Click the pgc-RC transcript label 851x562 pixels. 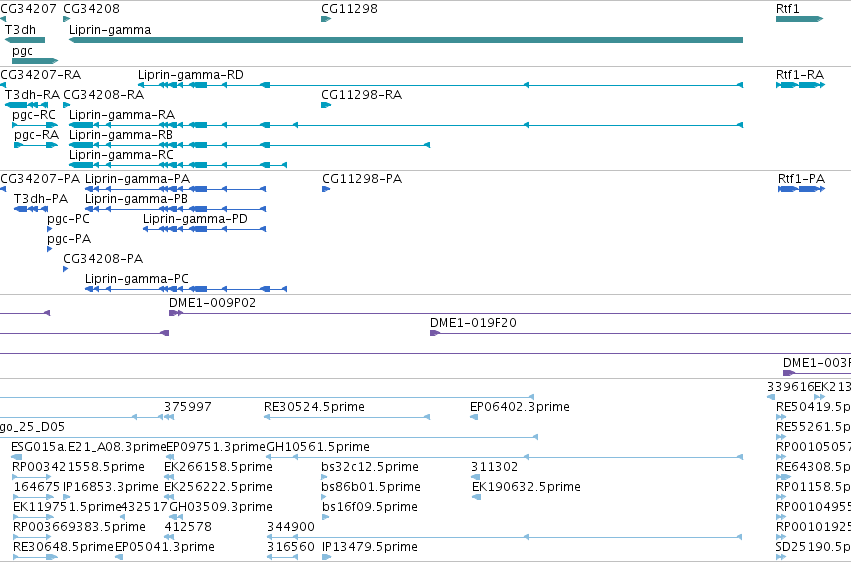(x=34, y=115)
